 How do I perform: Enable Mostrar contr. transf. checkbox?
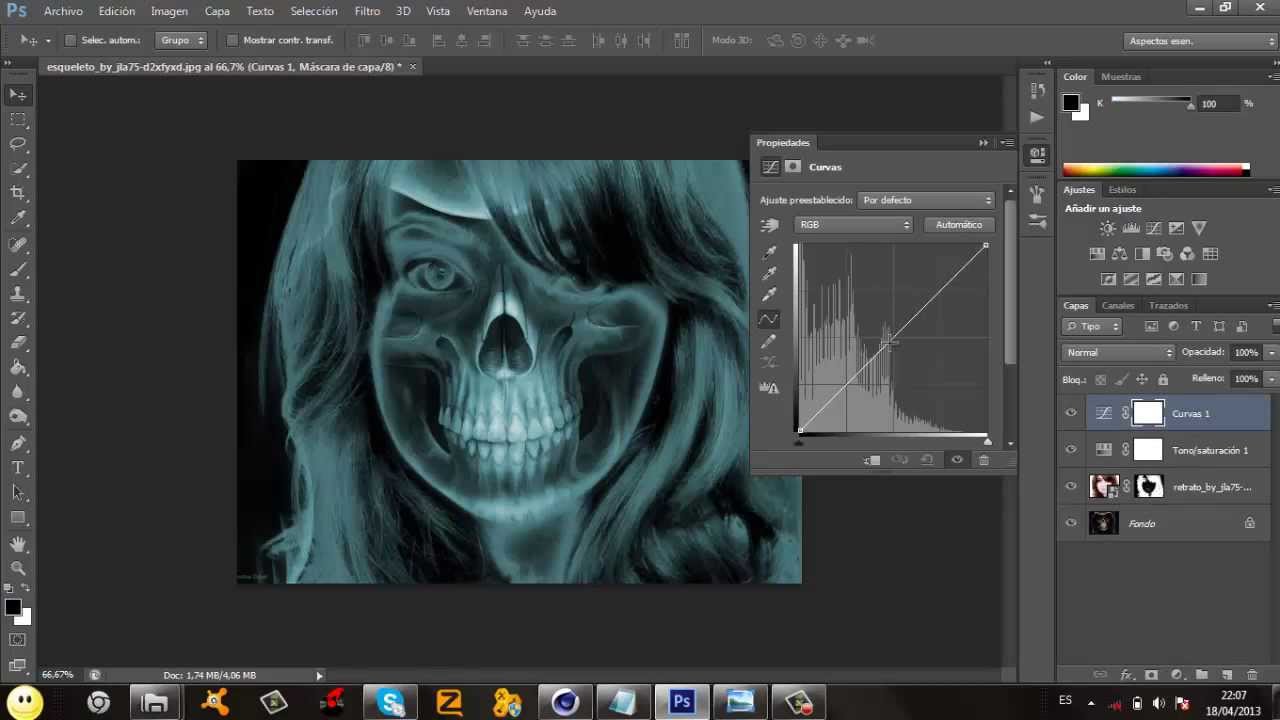(232, 41)
